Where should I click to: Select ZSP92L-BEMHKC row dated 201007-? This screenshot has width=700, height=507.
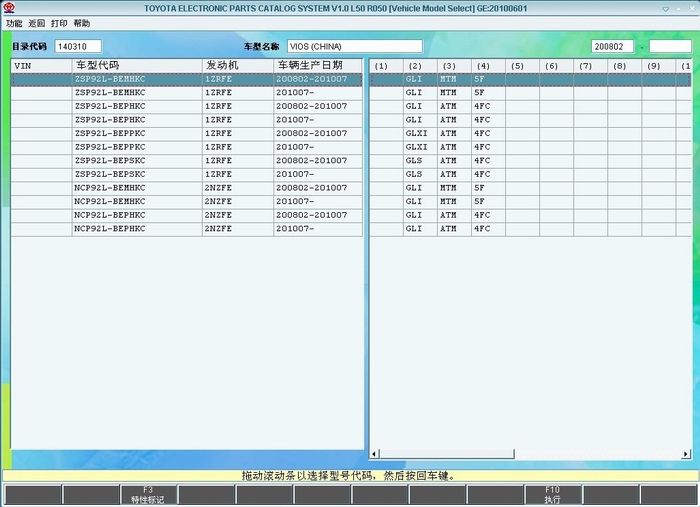[x=187, y=93]
